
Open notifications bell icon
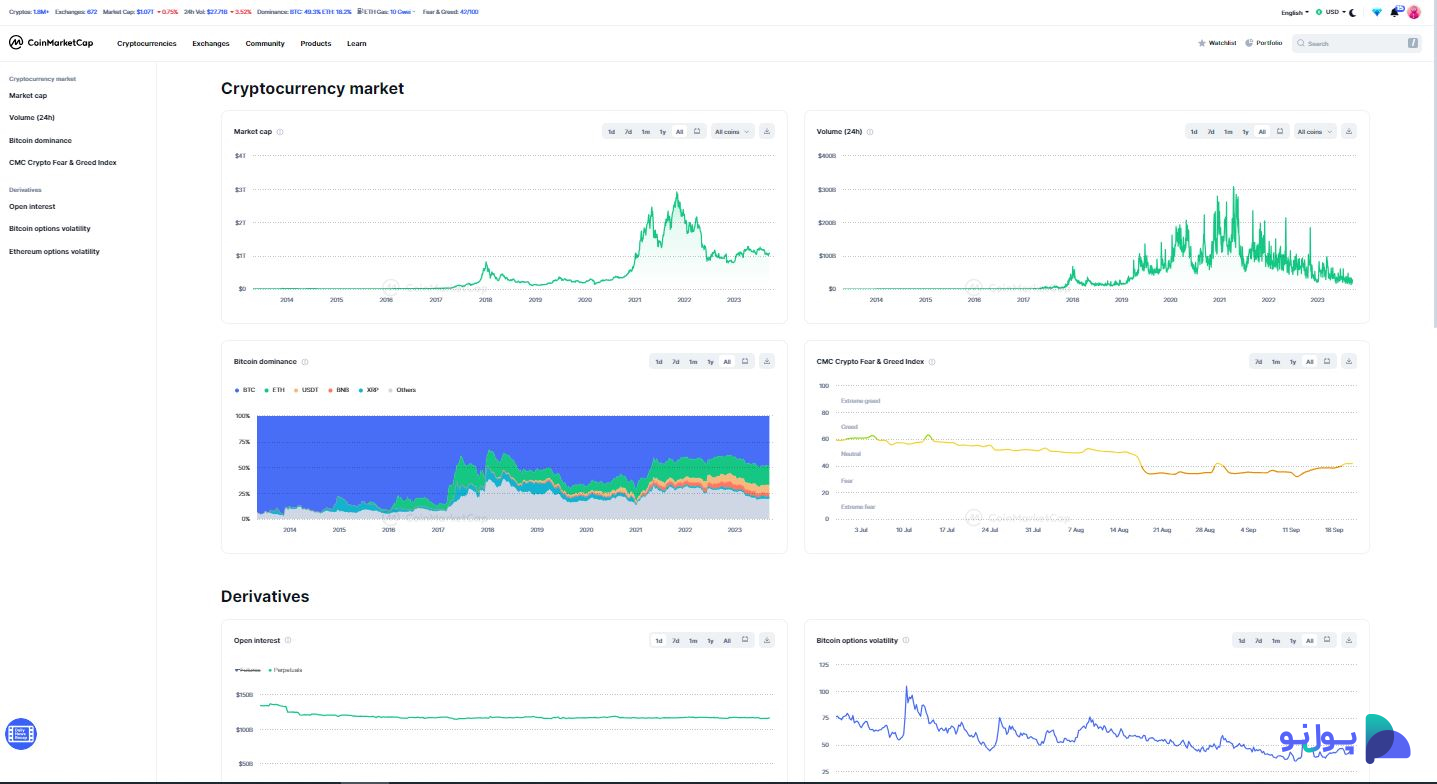tap(1395, 12)
